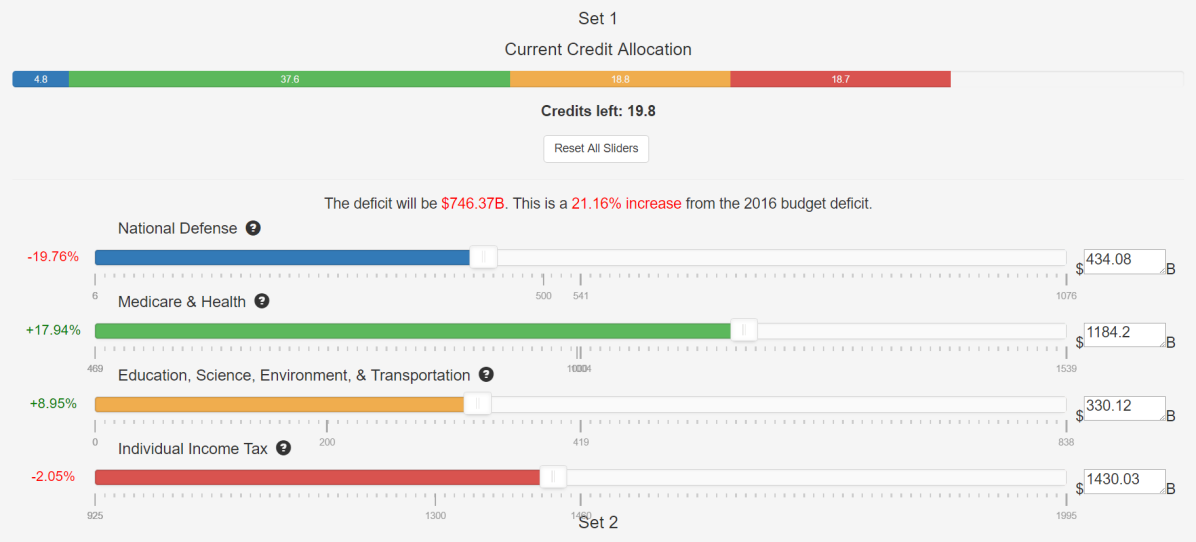Click the Medicare & Health slider handle

[x=744, y=331]
